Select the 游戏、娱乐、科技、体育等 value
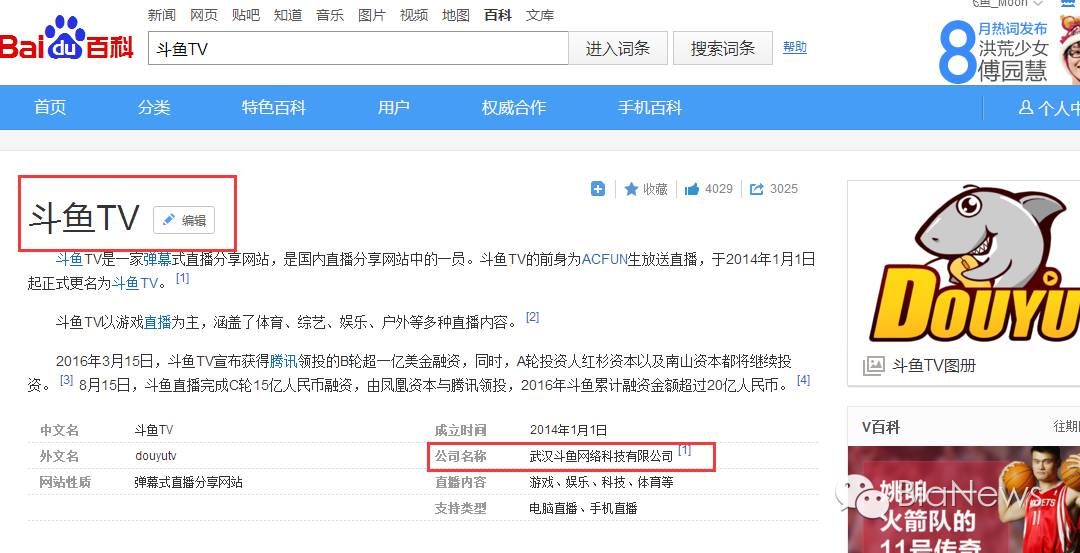Viewport: 1080px width, 553px height. pyautogui.click(x=601, y=482)
